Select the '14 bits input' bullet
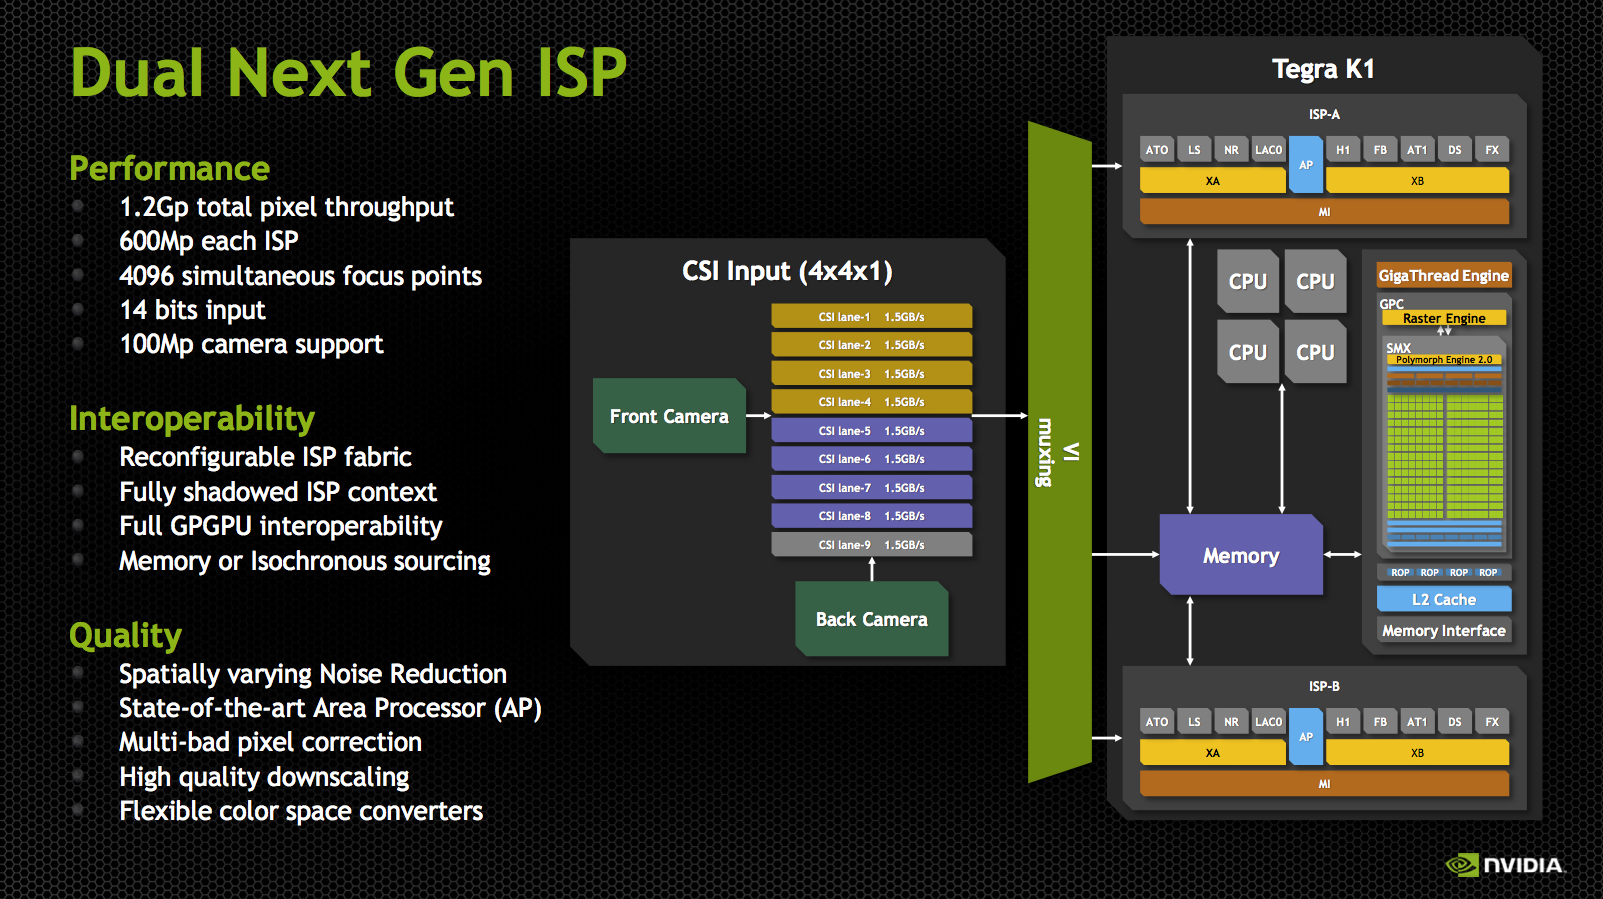 (192, 310)
